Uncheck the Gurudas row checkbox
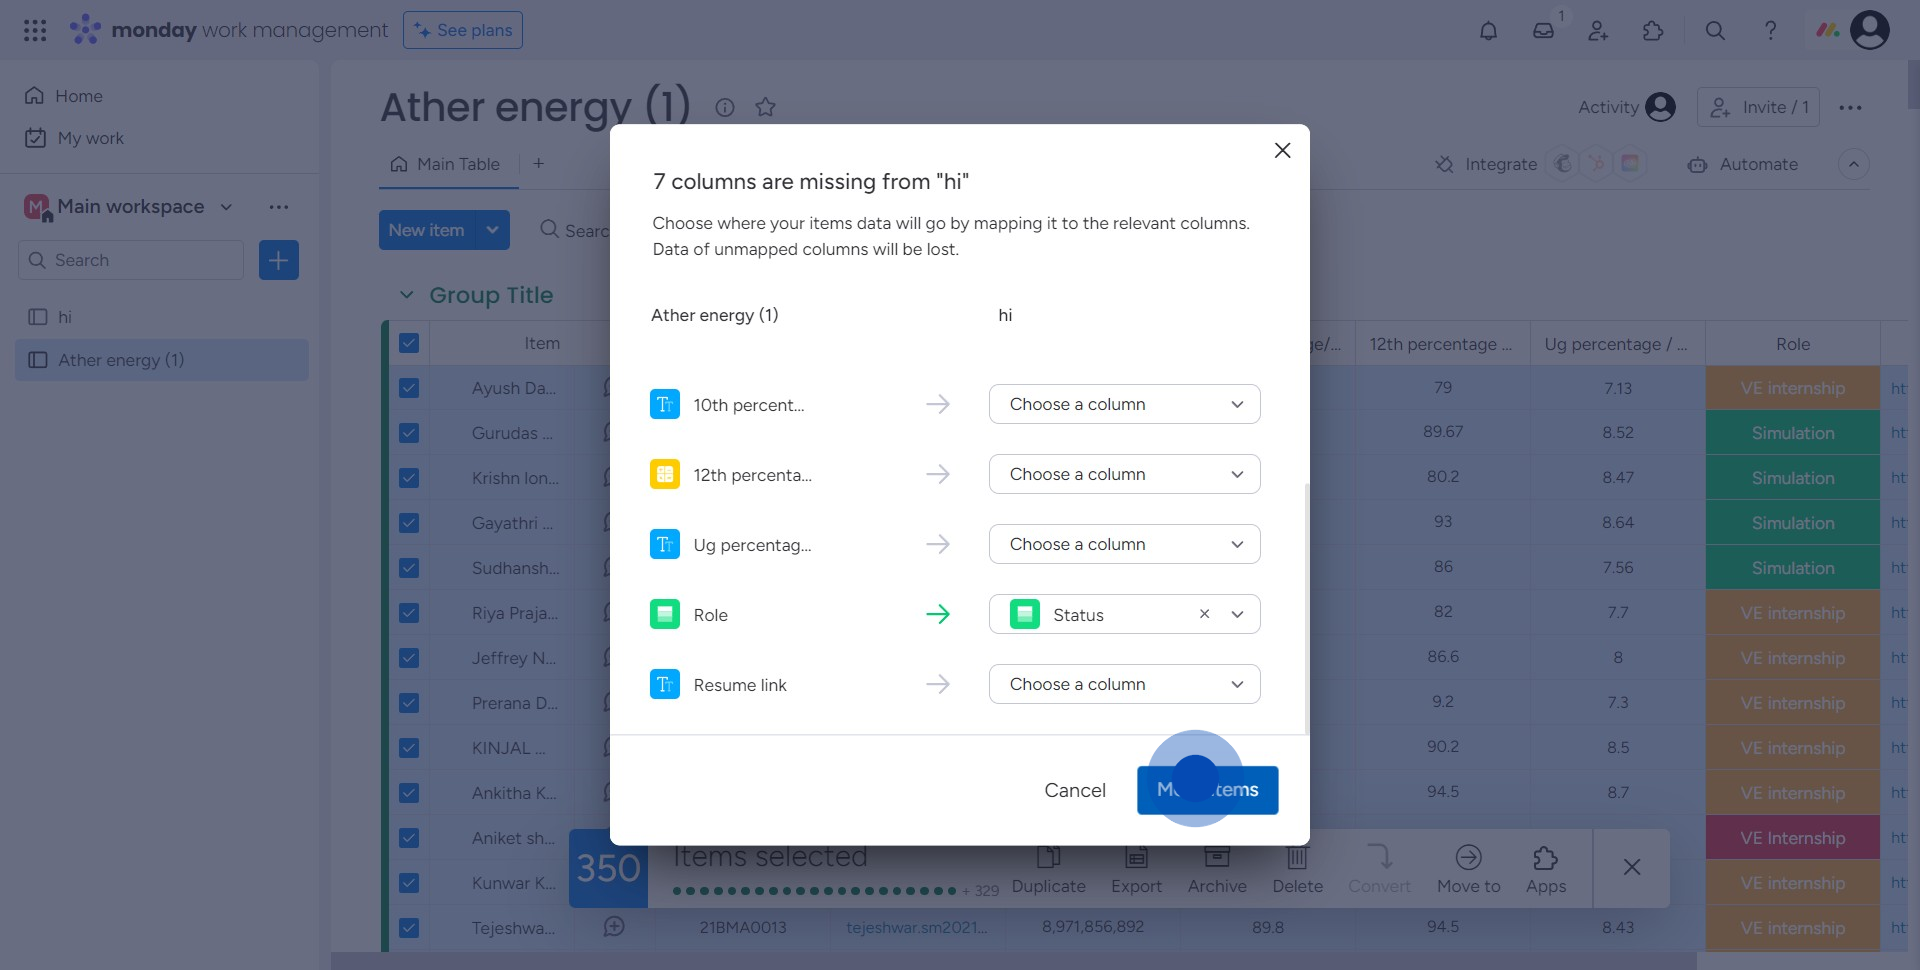 (x=409, y=433)
